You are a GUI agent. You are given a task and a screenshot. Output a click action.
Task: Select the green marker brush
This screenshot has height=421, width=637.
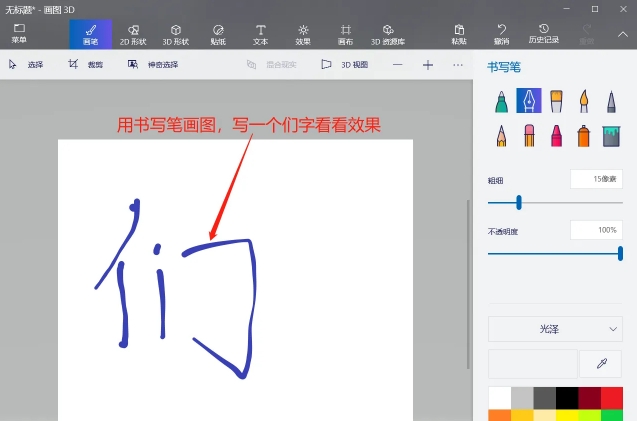click(x=501, y=101)
